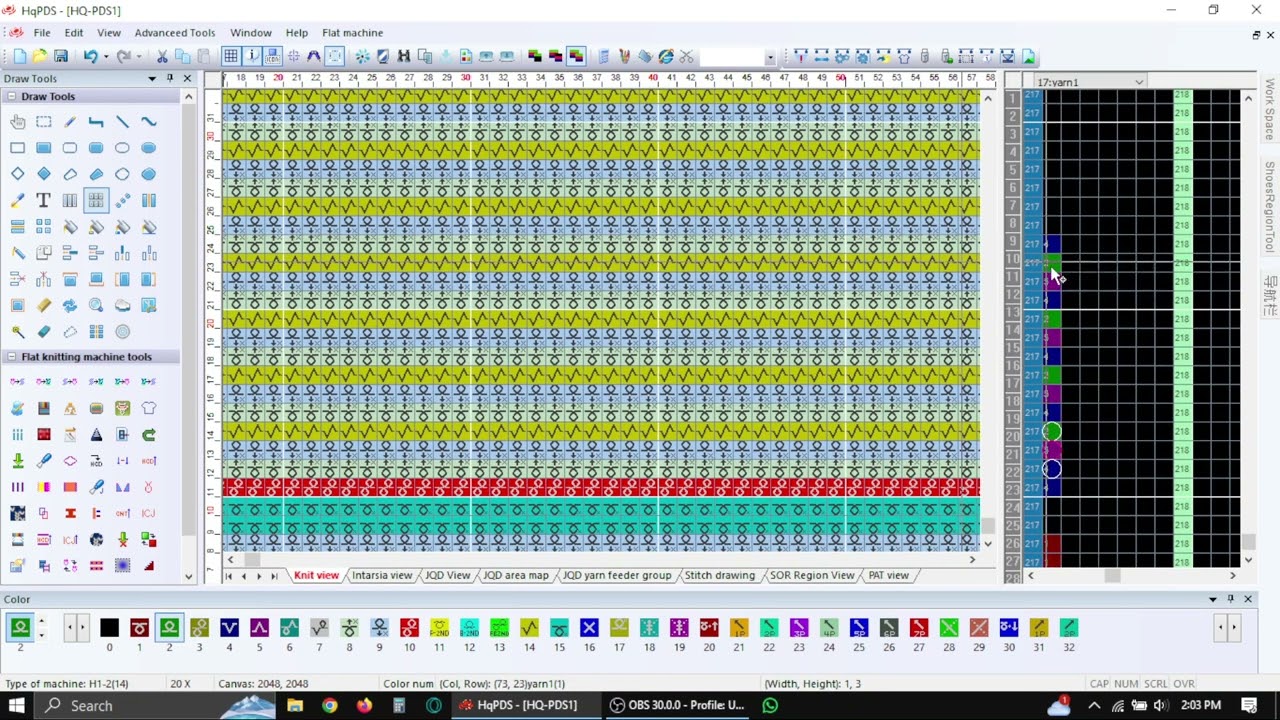Choose the dashed rectangle selection tool
The height and width of the screenshot is (720, 1280).
pyautogui.click(x=44, y=122)
